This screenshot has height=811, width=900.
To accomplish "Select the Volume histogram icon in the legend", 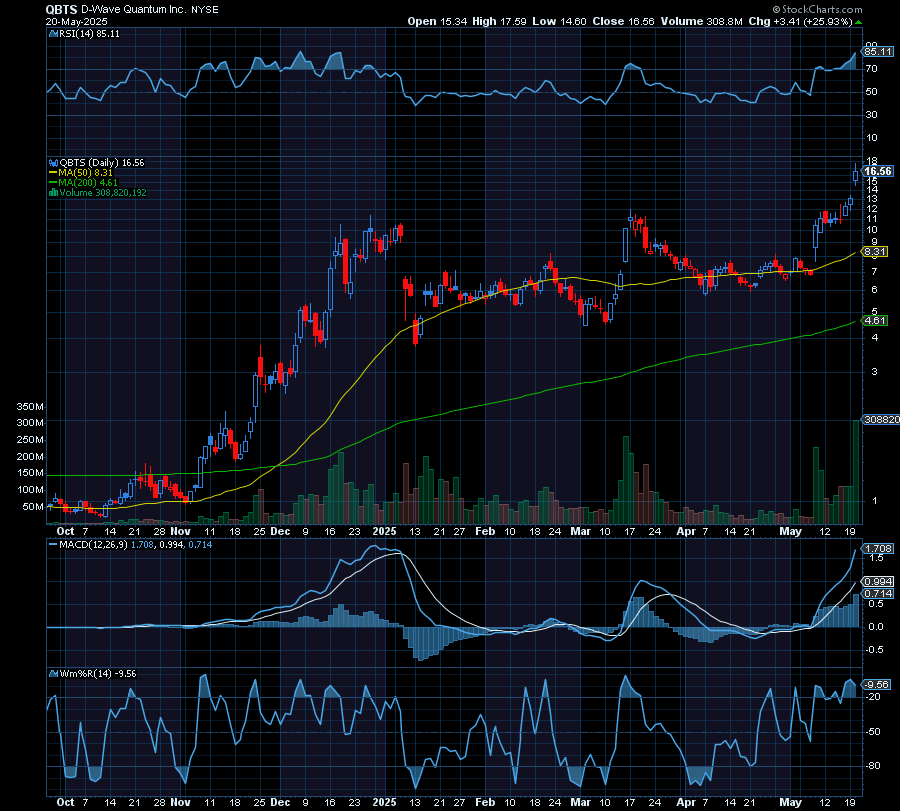I will click(x=52, y=191).
